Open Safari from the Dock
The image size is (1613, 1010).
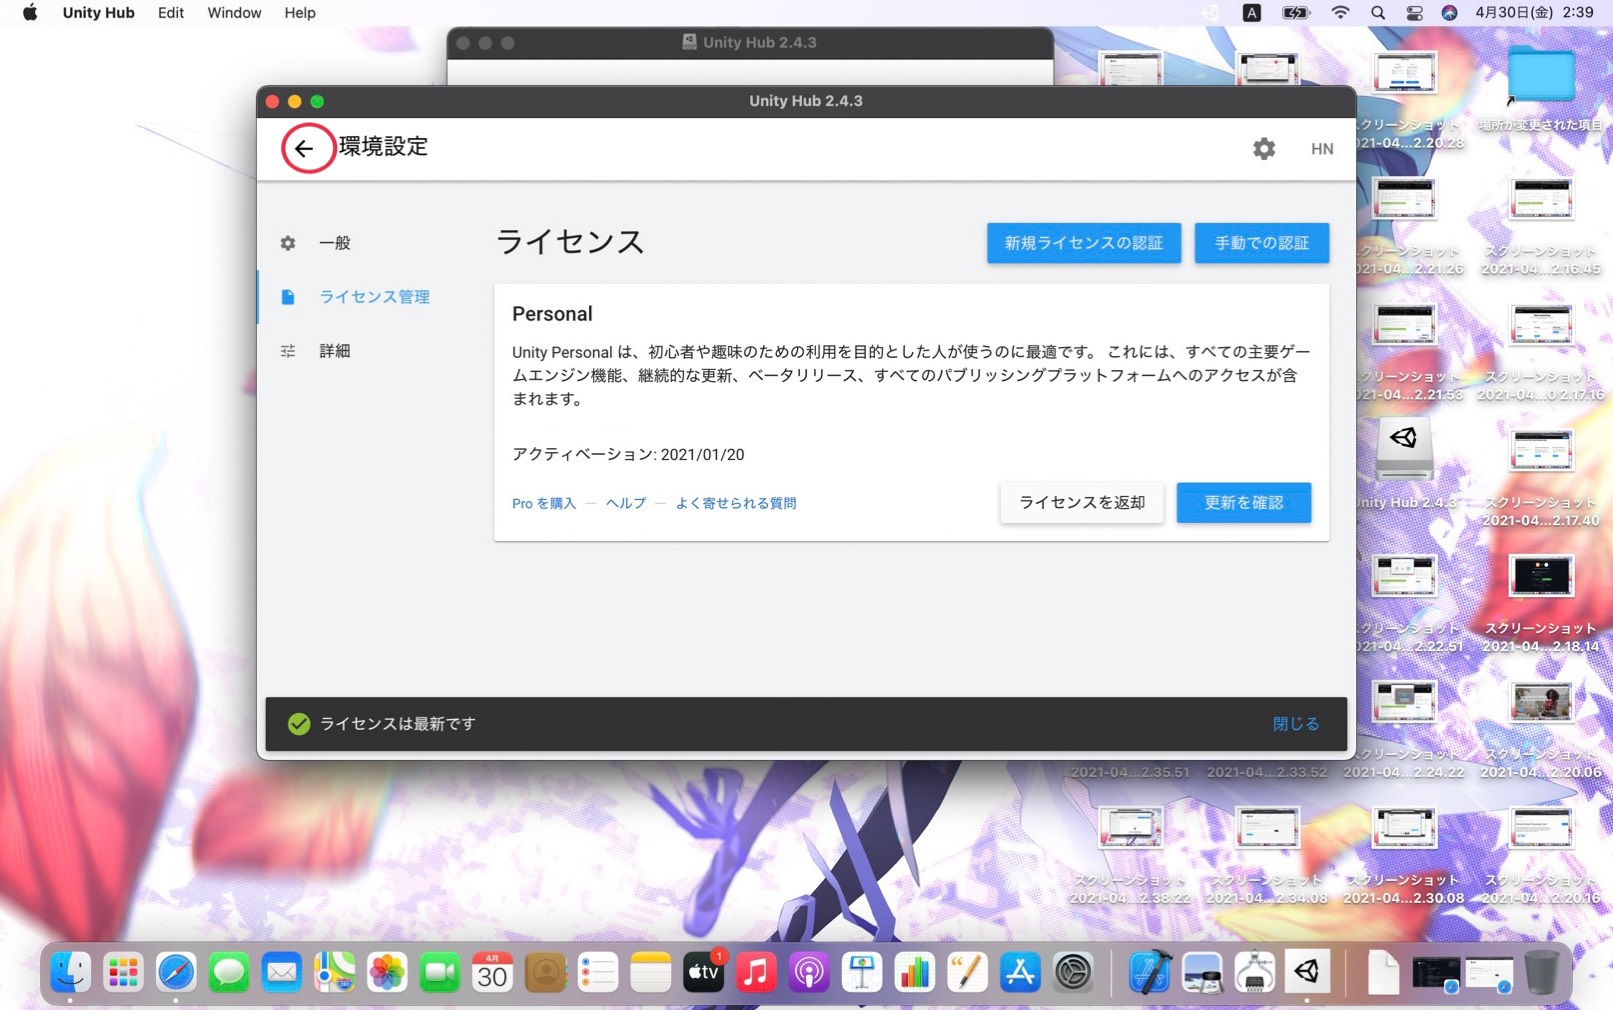click(x=176, y=972)
